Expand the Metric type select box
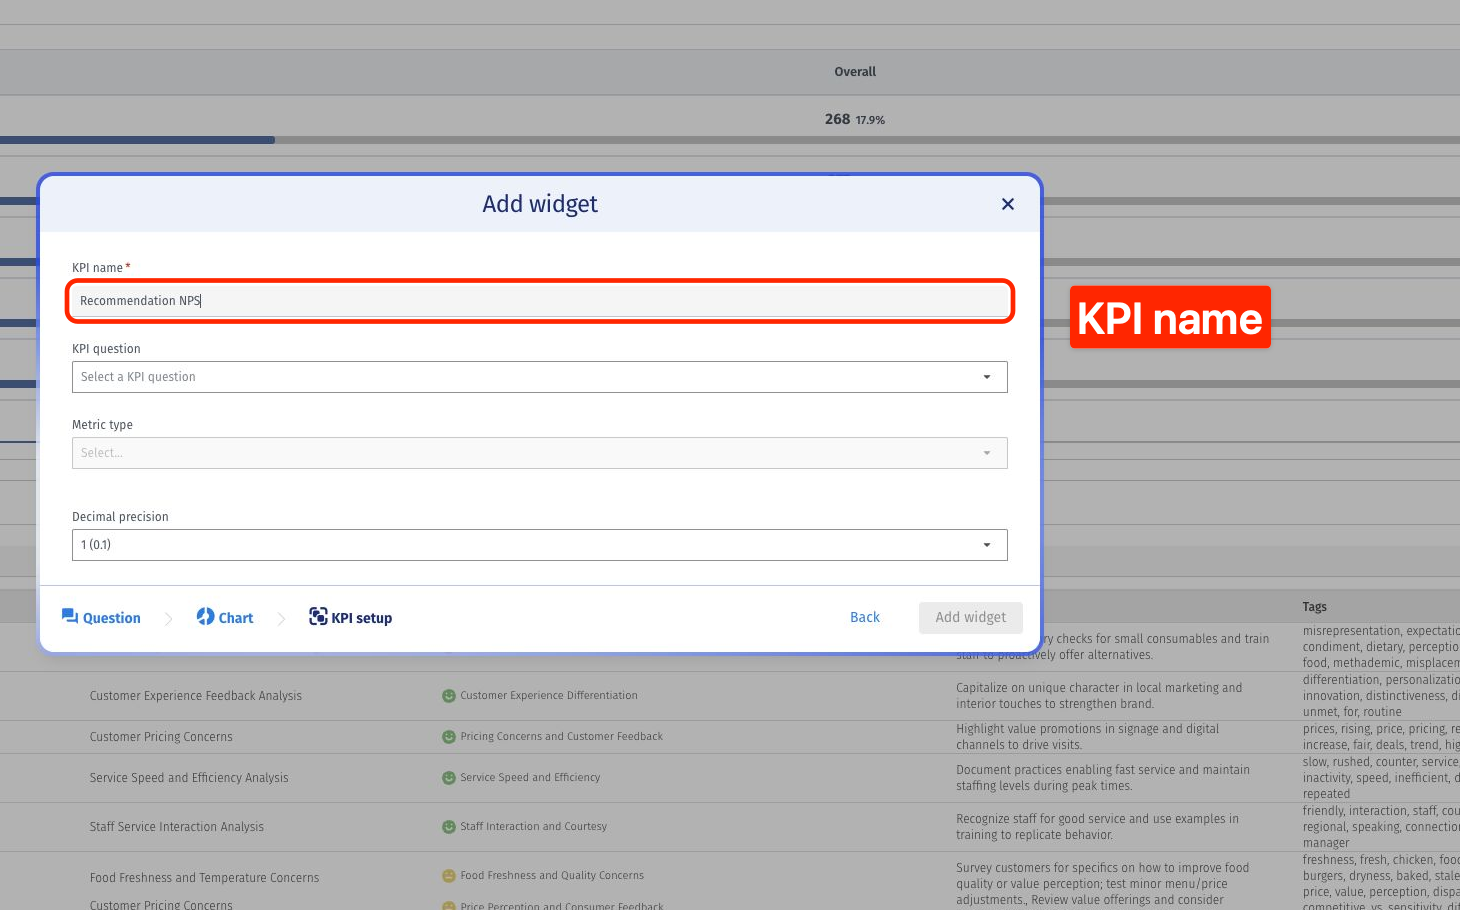The width and height of the screenshot is (1460, 910). (540, 453)
